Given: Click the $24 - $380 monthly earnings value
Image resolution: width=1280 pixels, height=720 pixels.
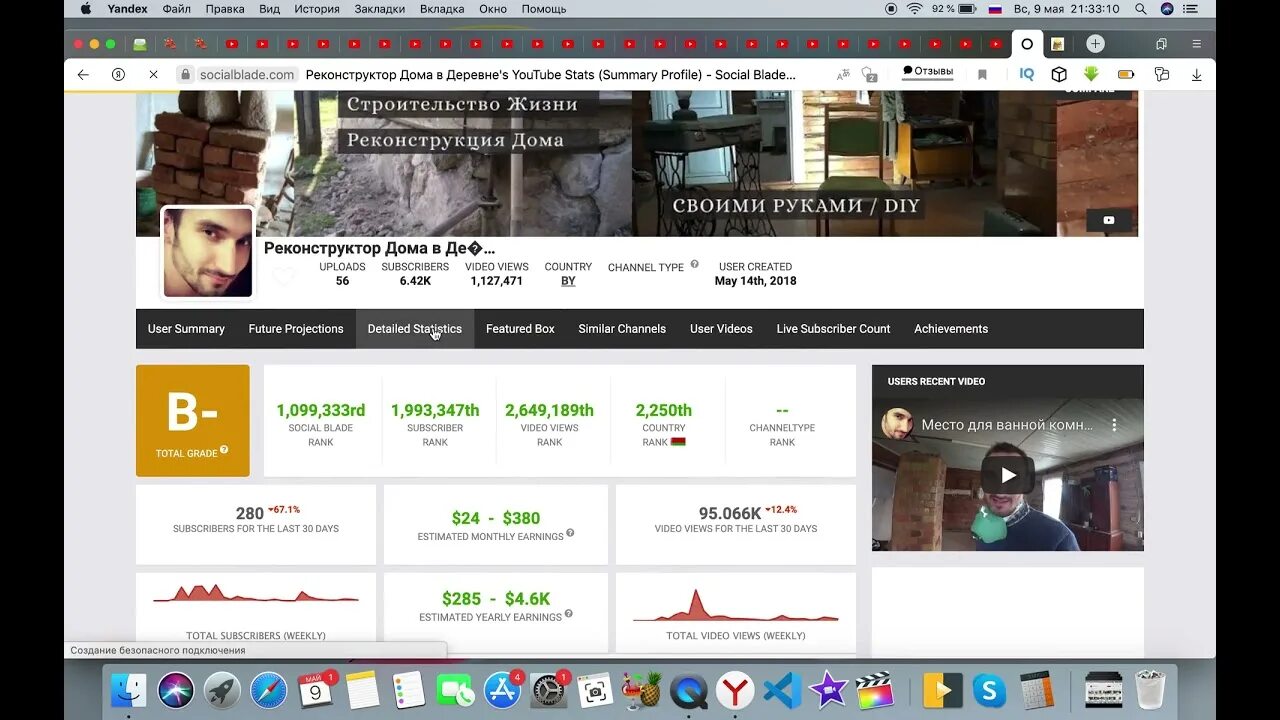Looking at the screenshot, I should (x=496, y=518).
